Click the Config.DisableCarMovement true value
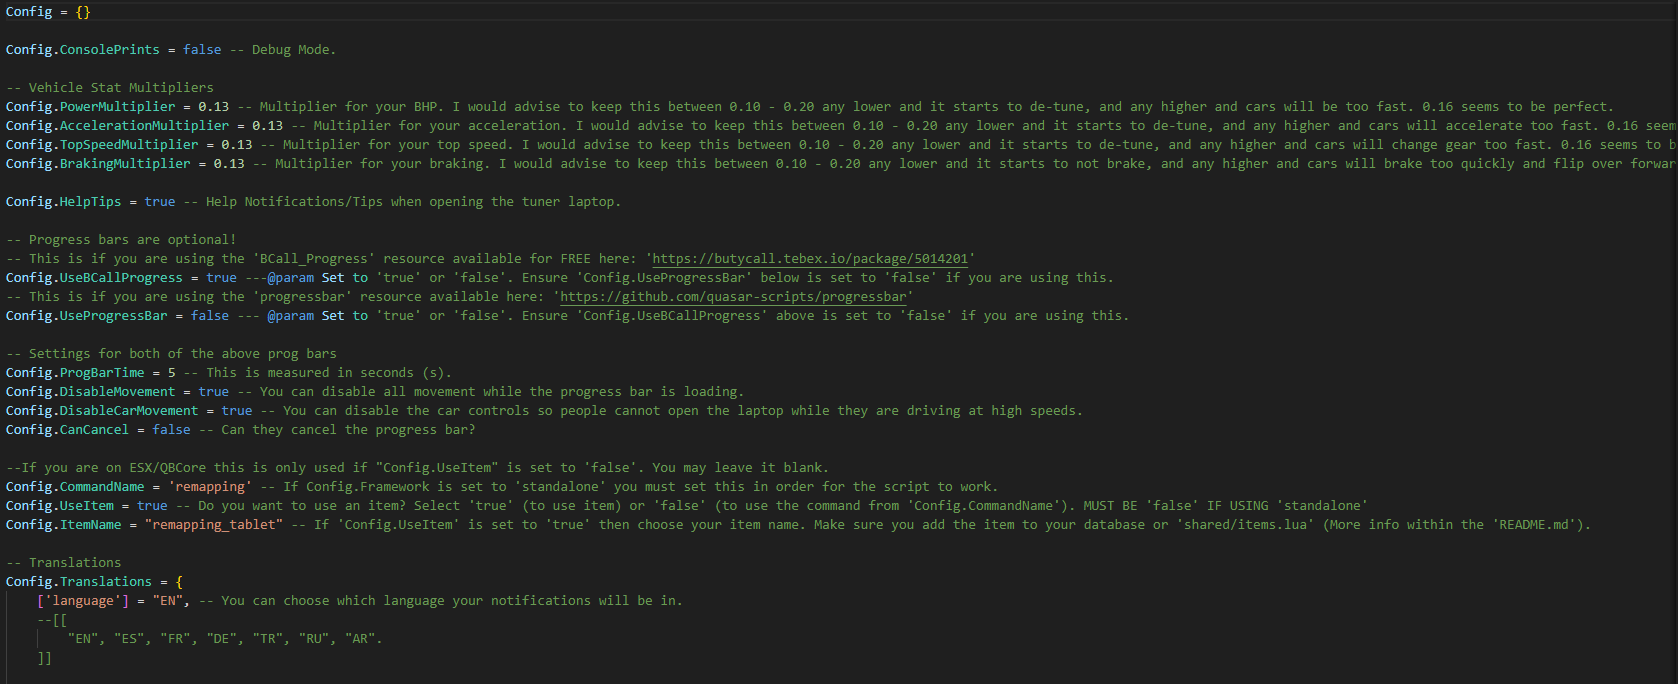1678x684 pixels. click(237, 411)
